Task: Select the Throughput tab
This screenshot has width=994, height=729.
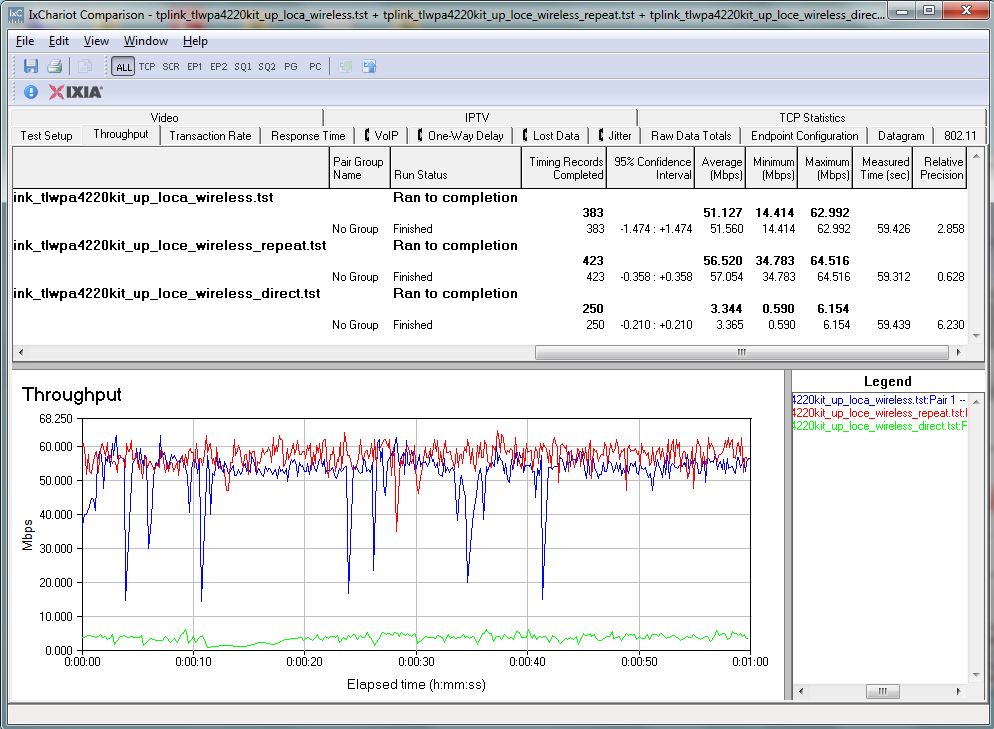Action: (120, 134)
